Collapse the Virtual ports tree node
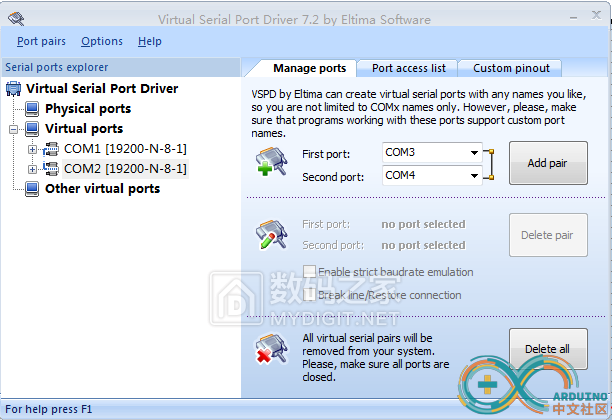Screen dimensions: 612x420 [x=13, y=129]
